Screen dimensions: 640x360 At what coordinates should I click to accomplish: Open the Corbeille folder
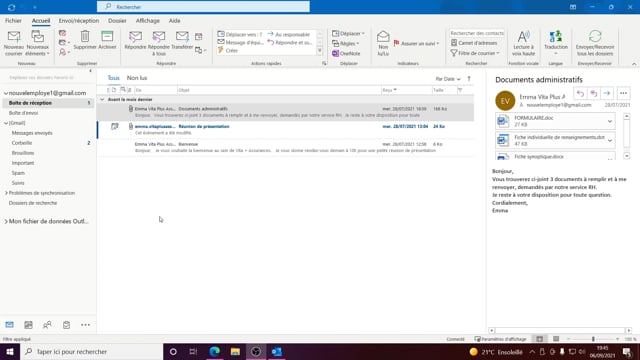22,143
